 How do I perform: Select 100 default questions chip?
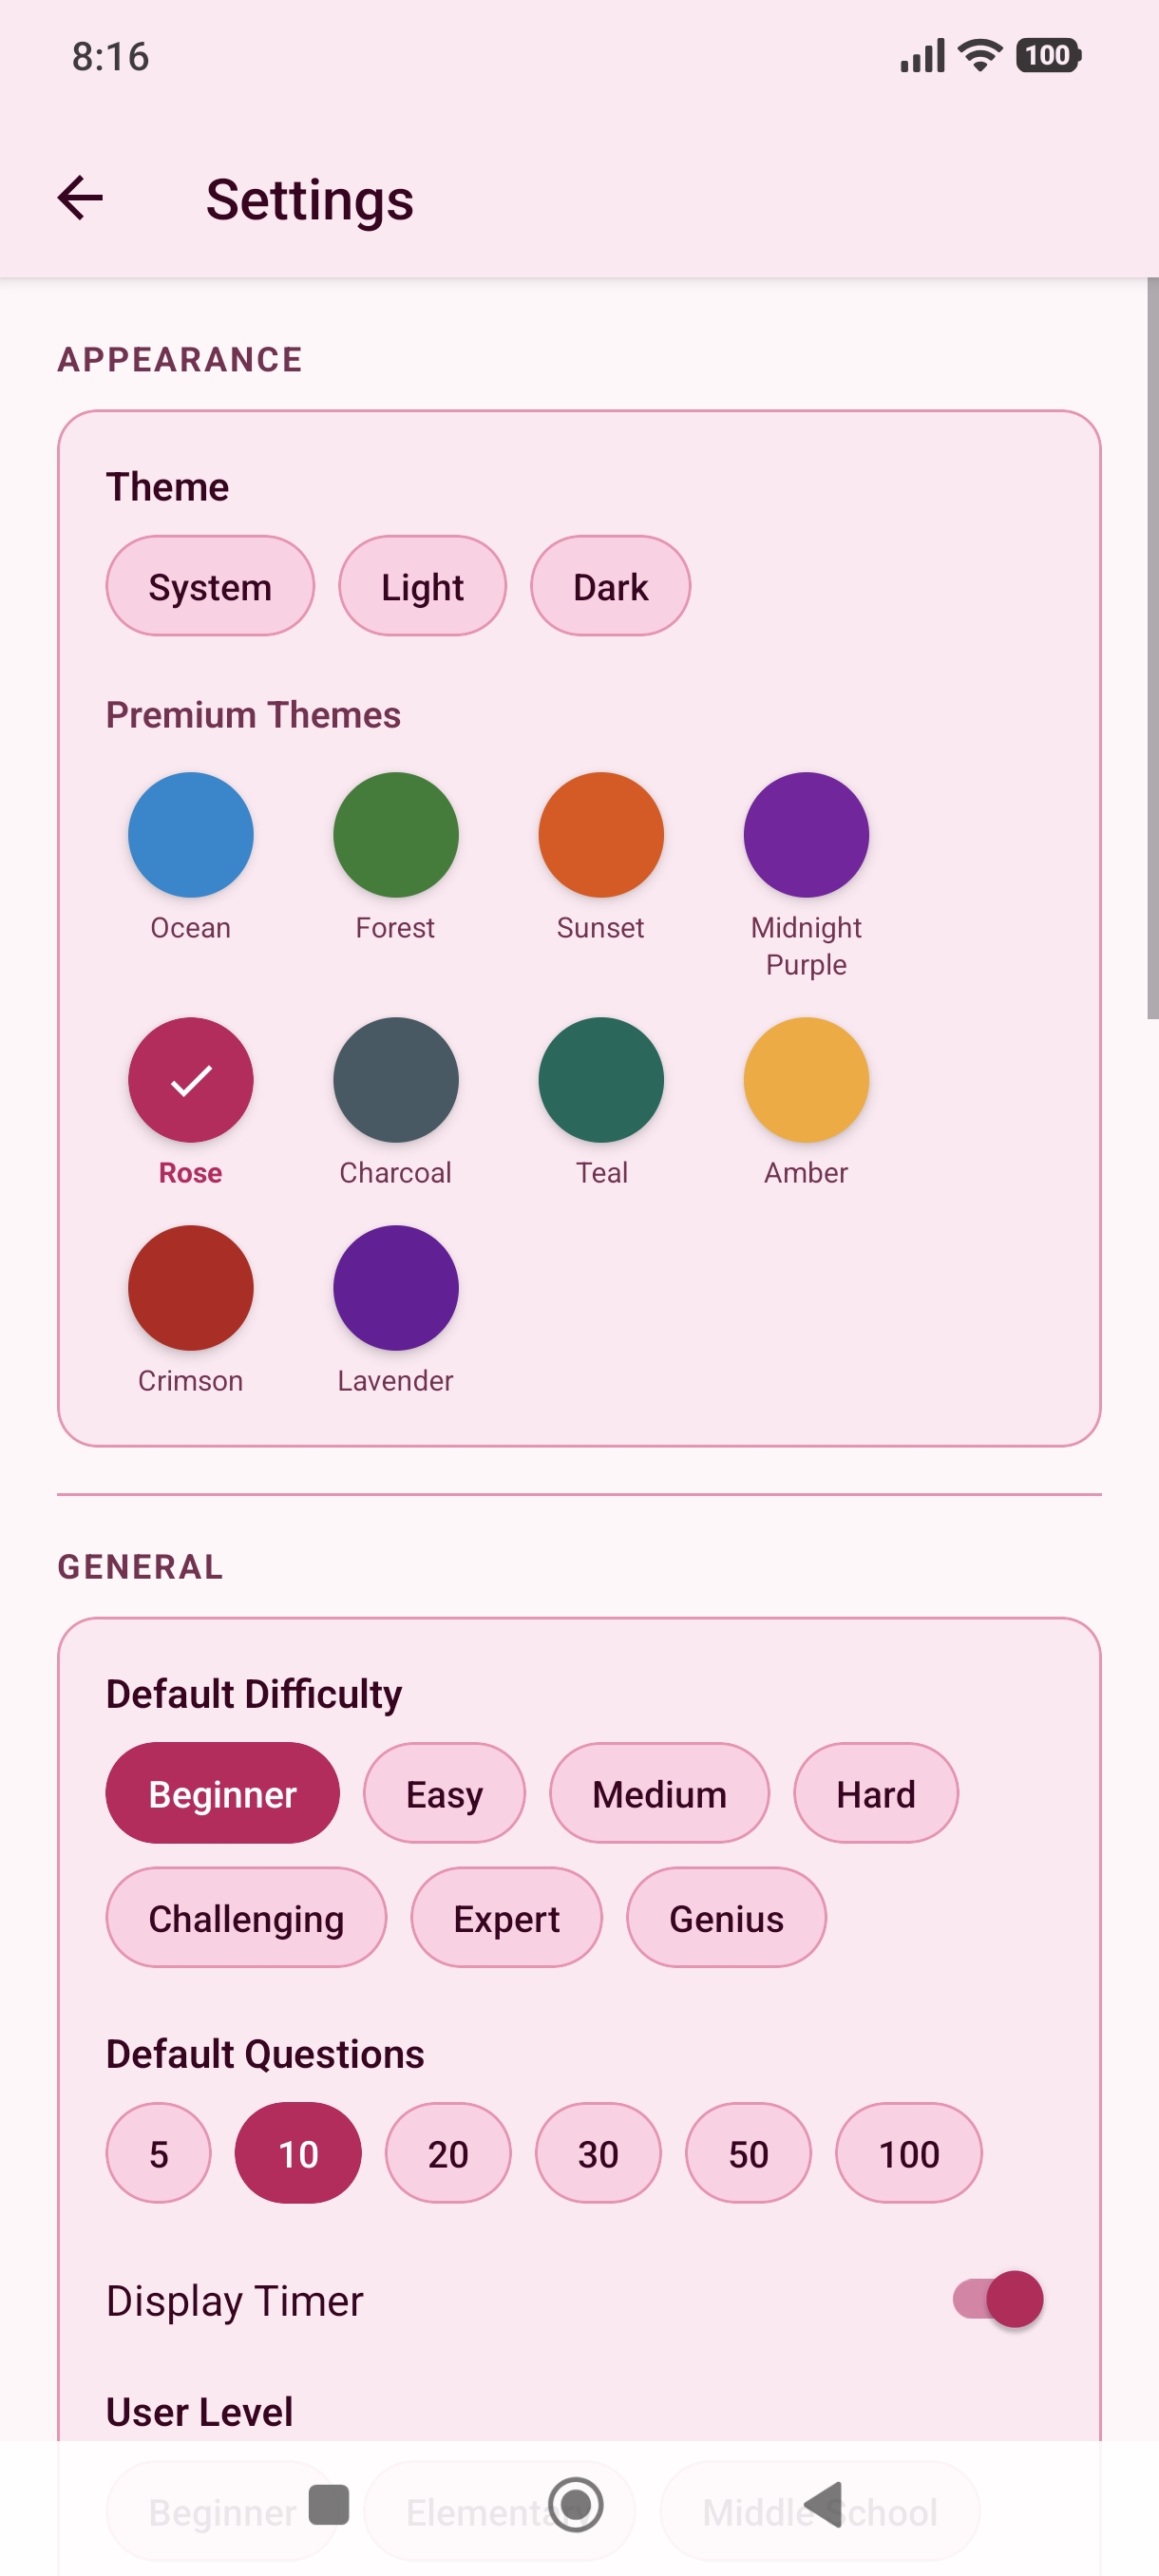(908, 2153)
